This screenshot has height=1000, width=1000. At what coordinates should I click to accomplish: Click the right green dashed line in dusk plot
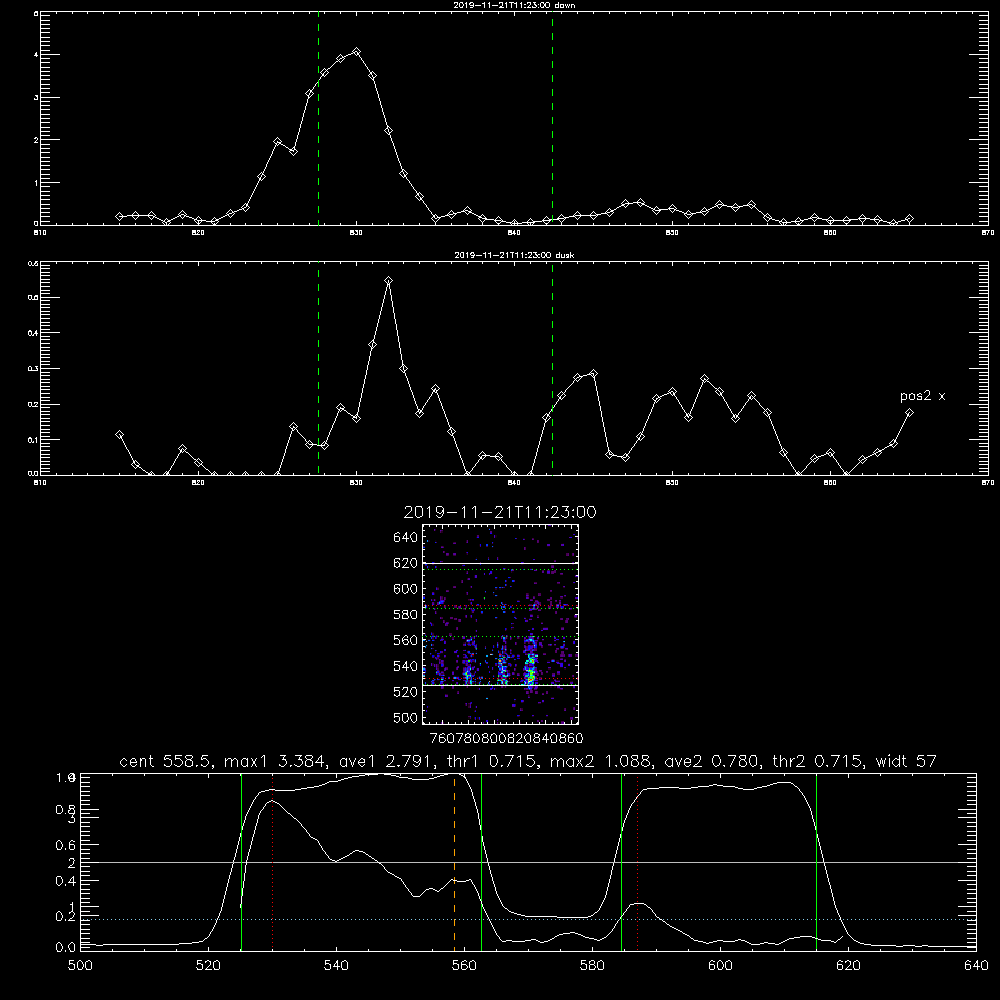552,369
